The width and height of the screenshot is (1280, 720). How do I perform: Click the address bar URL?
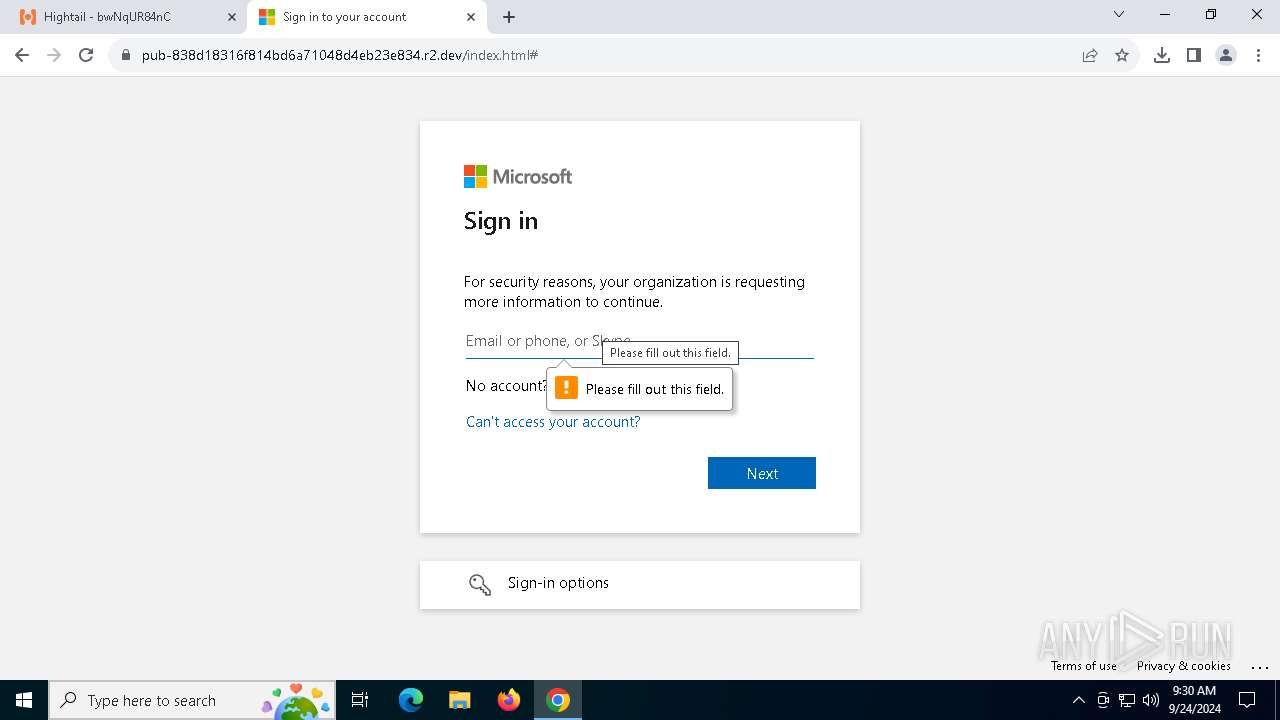(340, 55)
